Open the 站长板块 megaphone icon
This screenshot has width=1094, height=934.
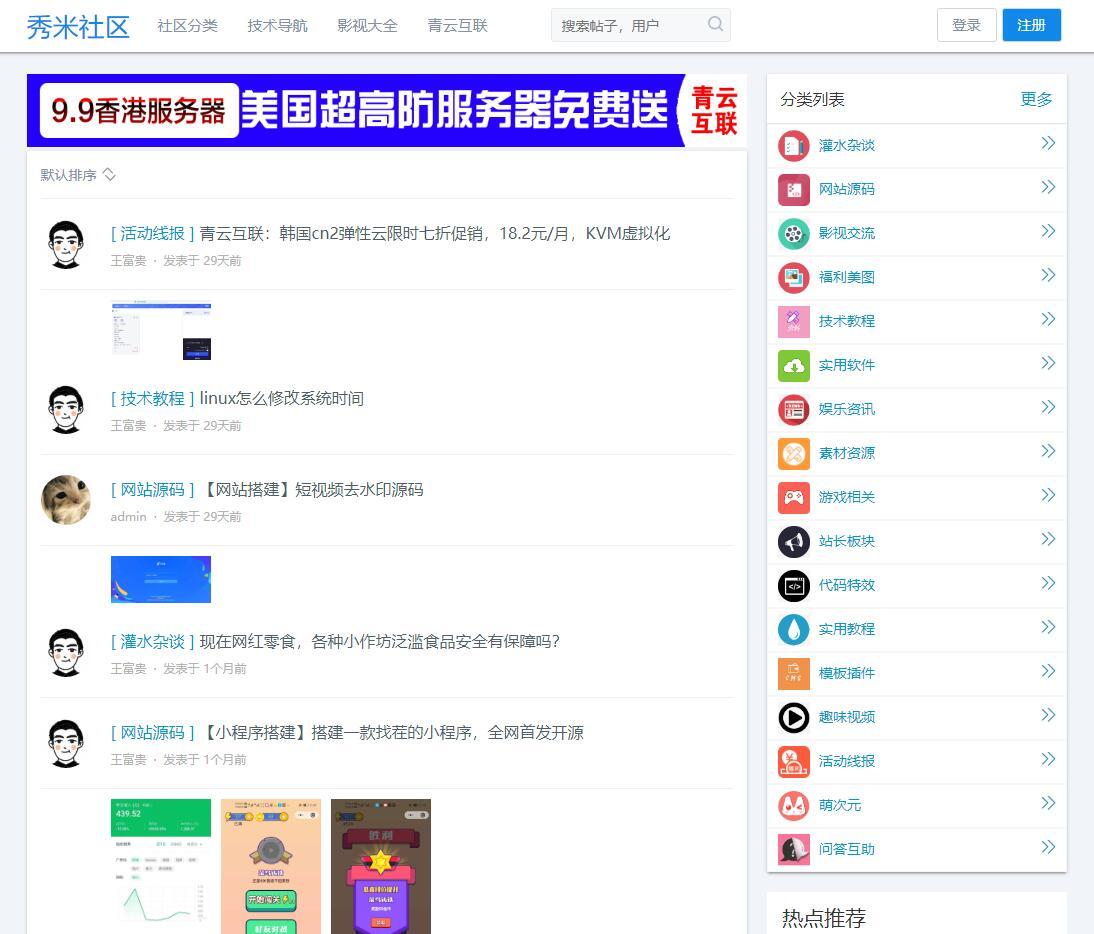pos(793,542)
